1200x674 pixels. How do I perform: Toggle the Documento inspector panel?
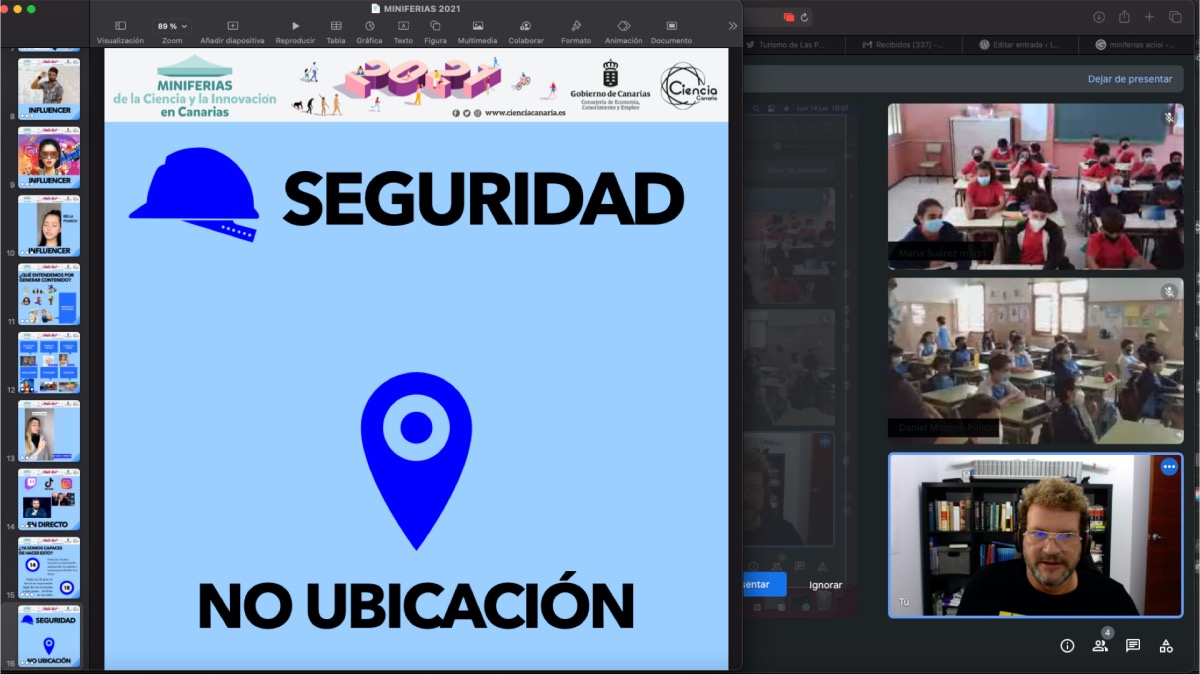(x=671, y=26)
